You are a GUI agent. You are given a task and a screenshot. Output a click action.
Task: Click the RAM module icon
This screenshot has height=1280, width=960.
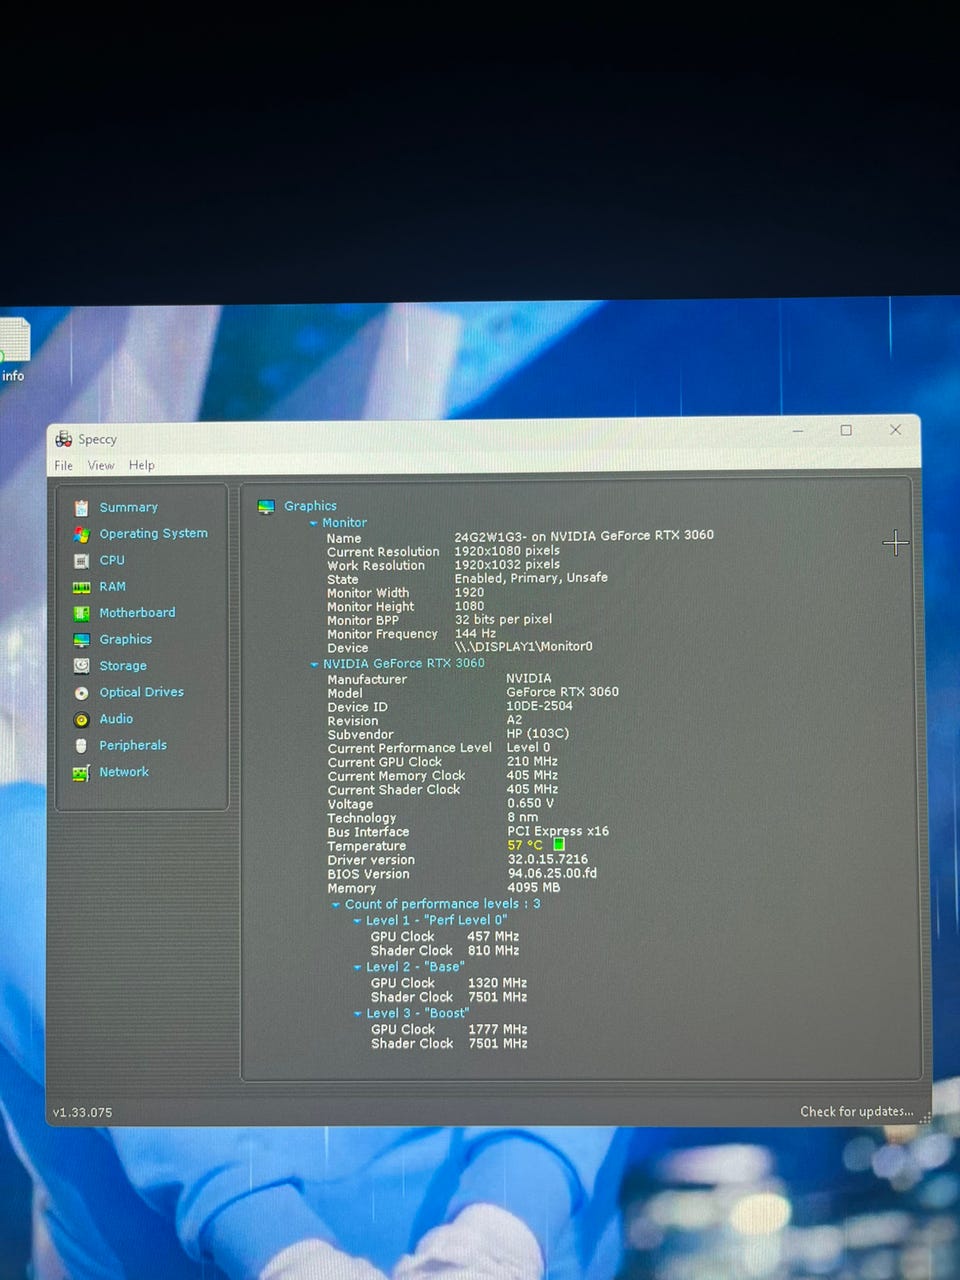point(81,587)
